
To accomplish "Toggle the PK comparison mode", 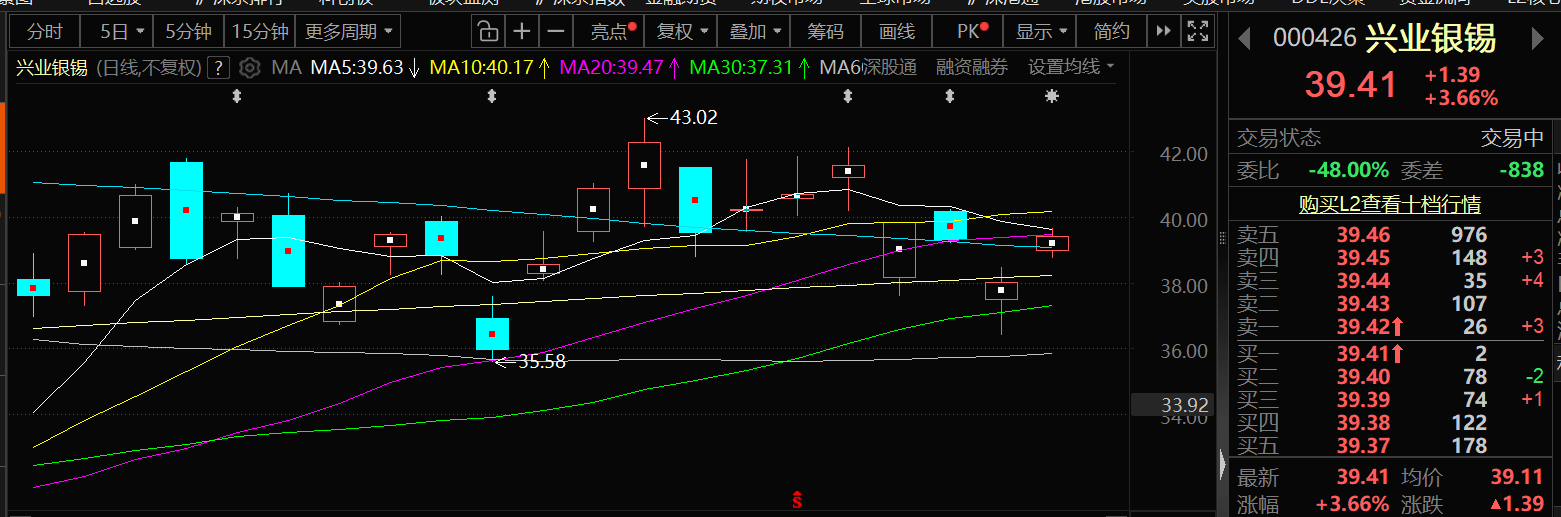I will point(972,32).
